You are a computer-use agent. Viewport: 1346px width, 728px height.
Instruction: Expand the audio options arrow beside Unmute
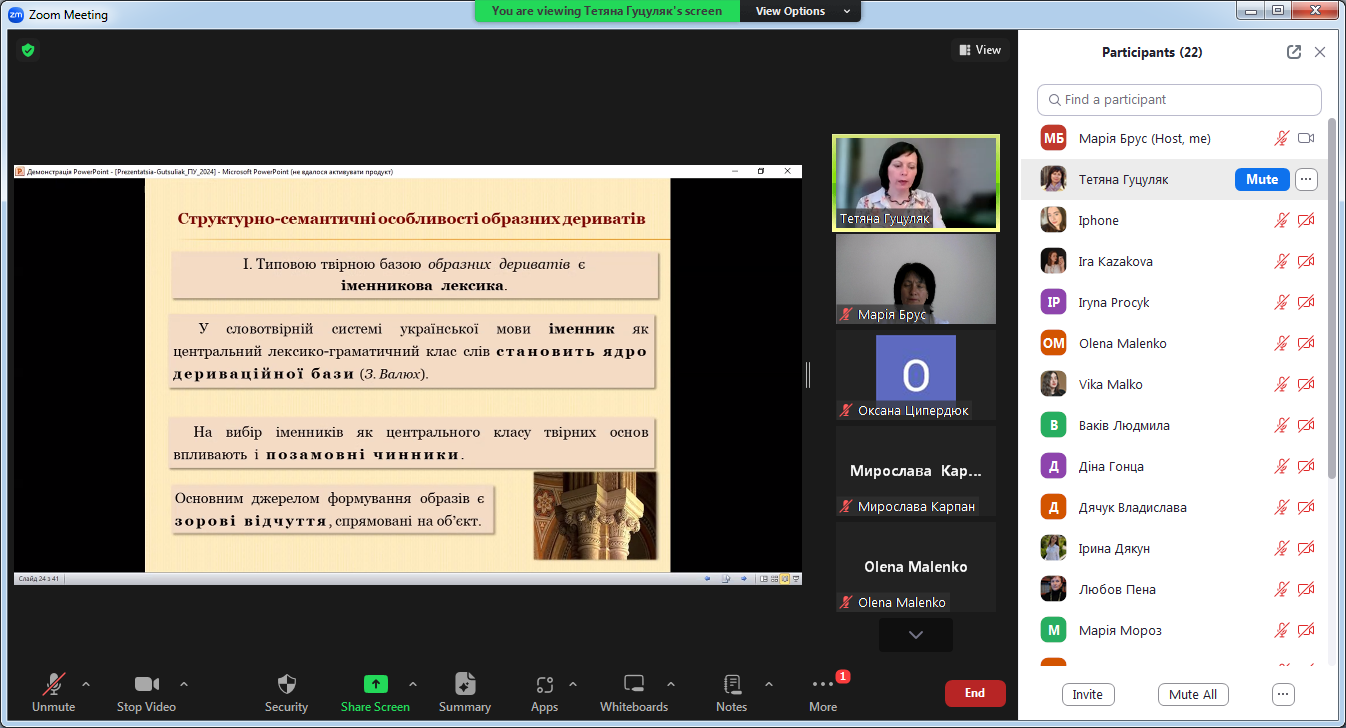[x=86, y=684]
